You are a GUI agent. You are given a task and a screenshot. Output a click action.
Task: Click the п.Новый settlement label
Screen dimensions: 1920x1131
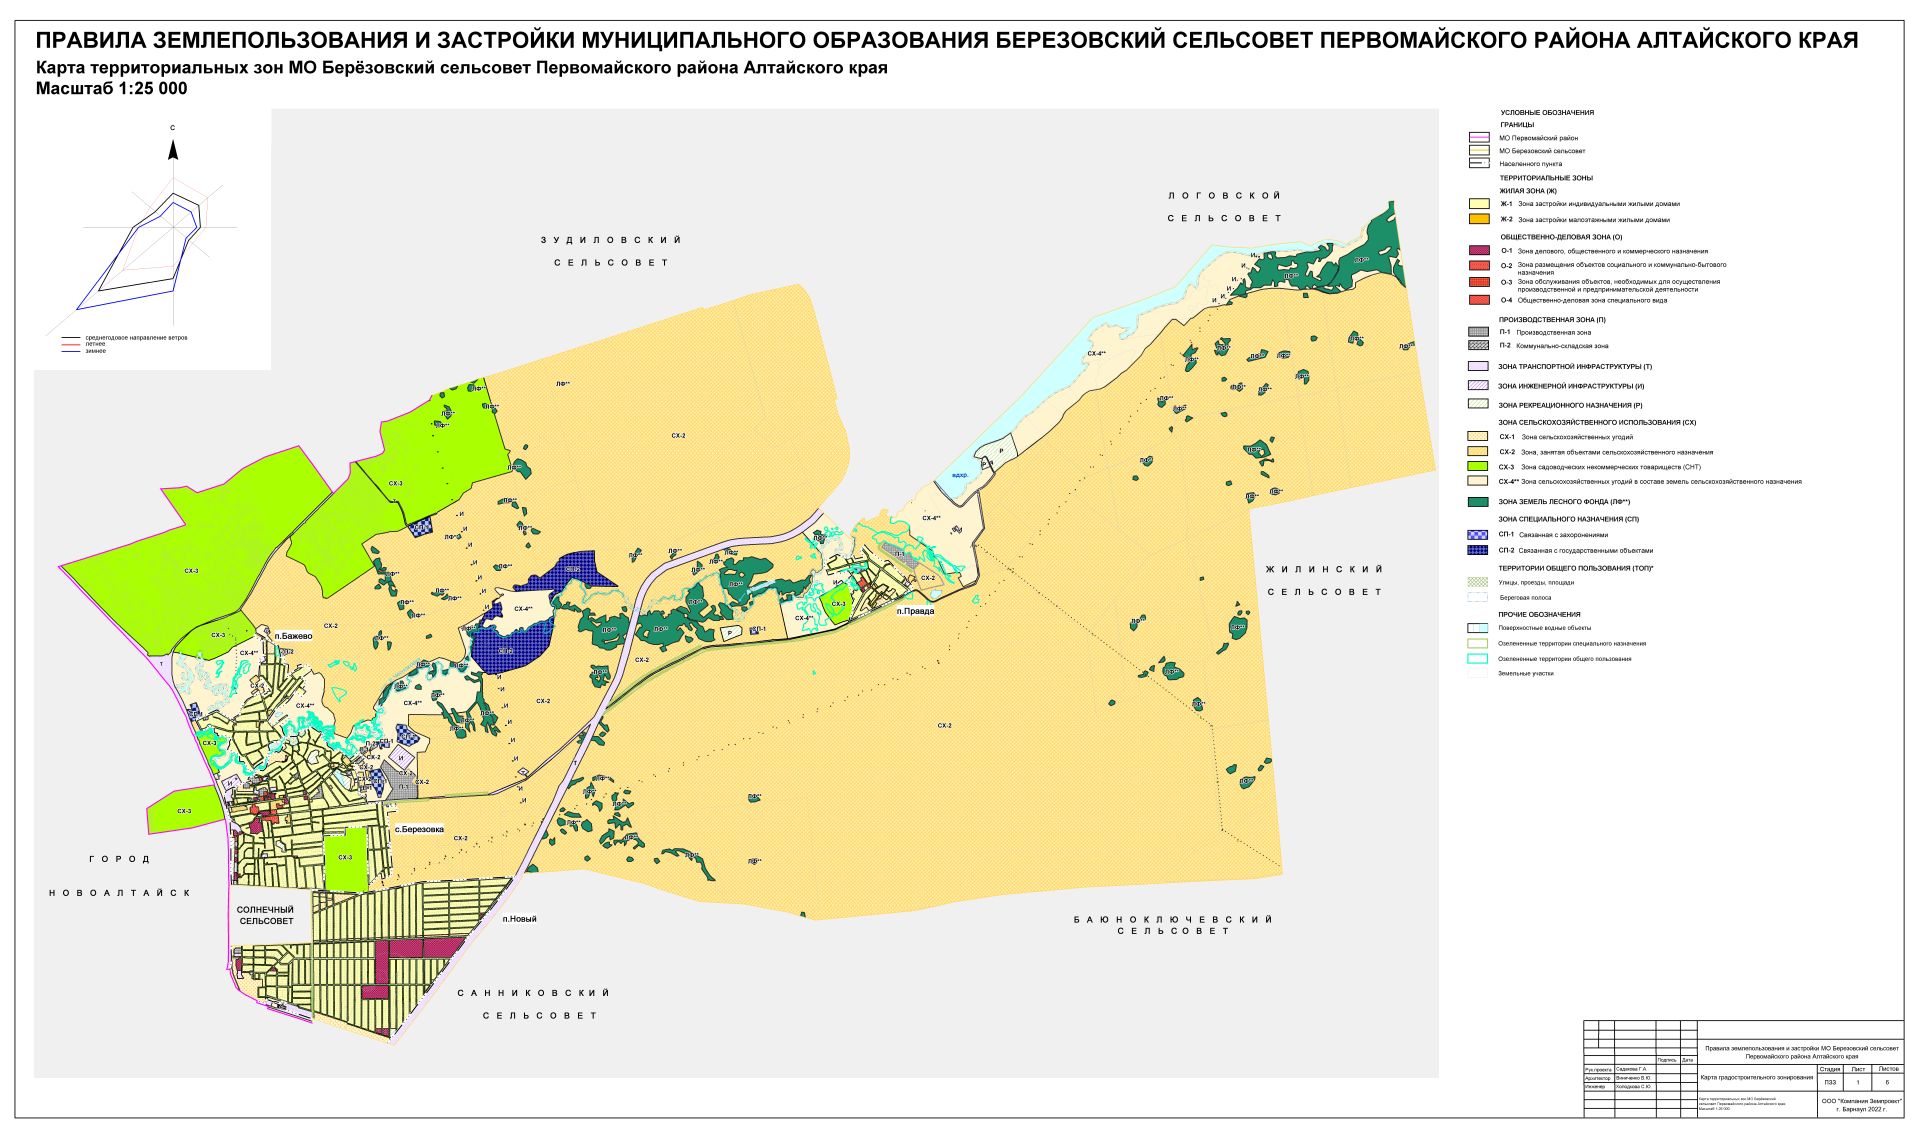pos(519,919)
